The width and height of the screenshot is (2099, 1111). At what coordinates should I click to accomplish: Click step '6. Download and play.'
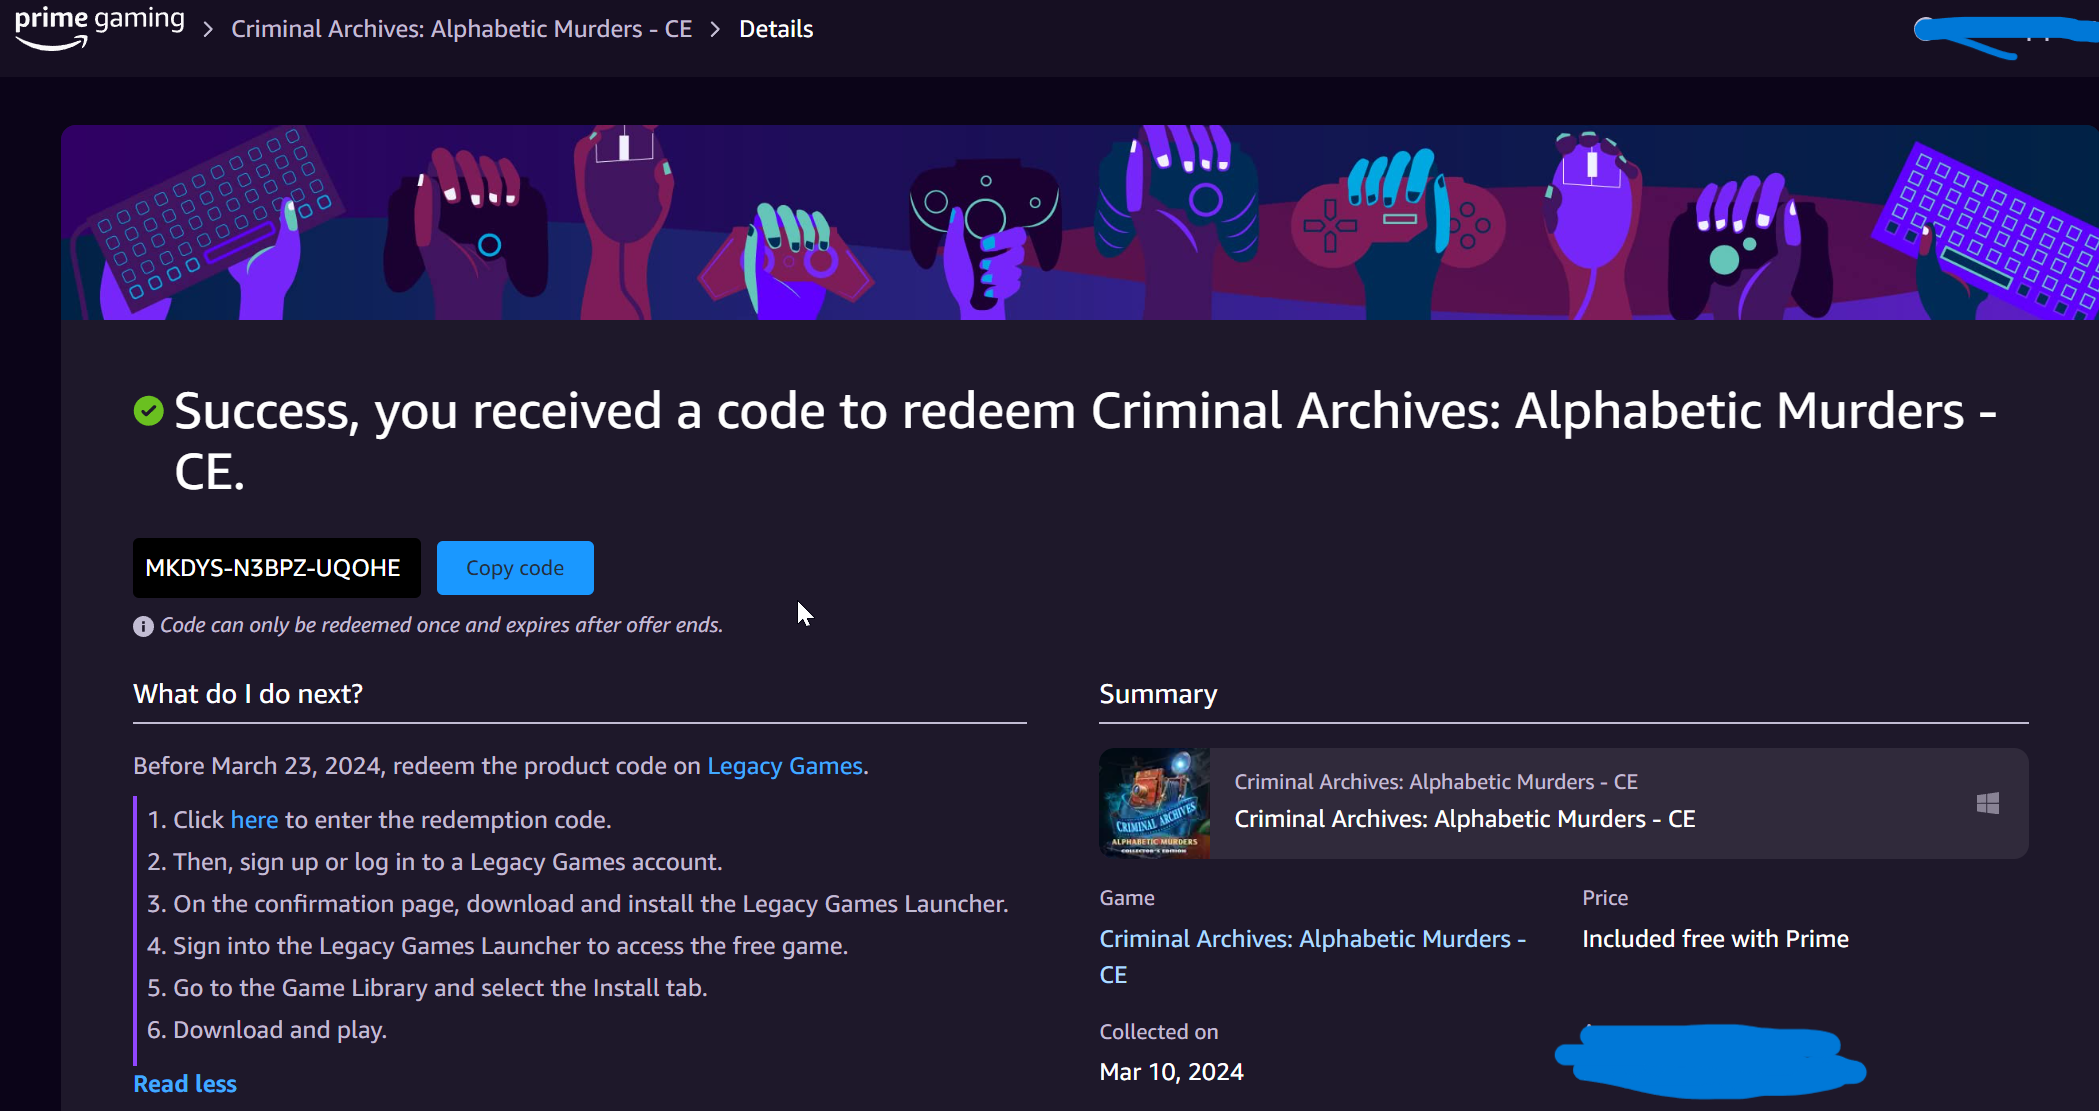click(x=267, y=1030)
